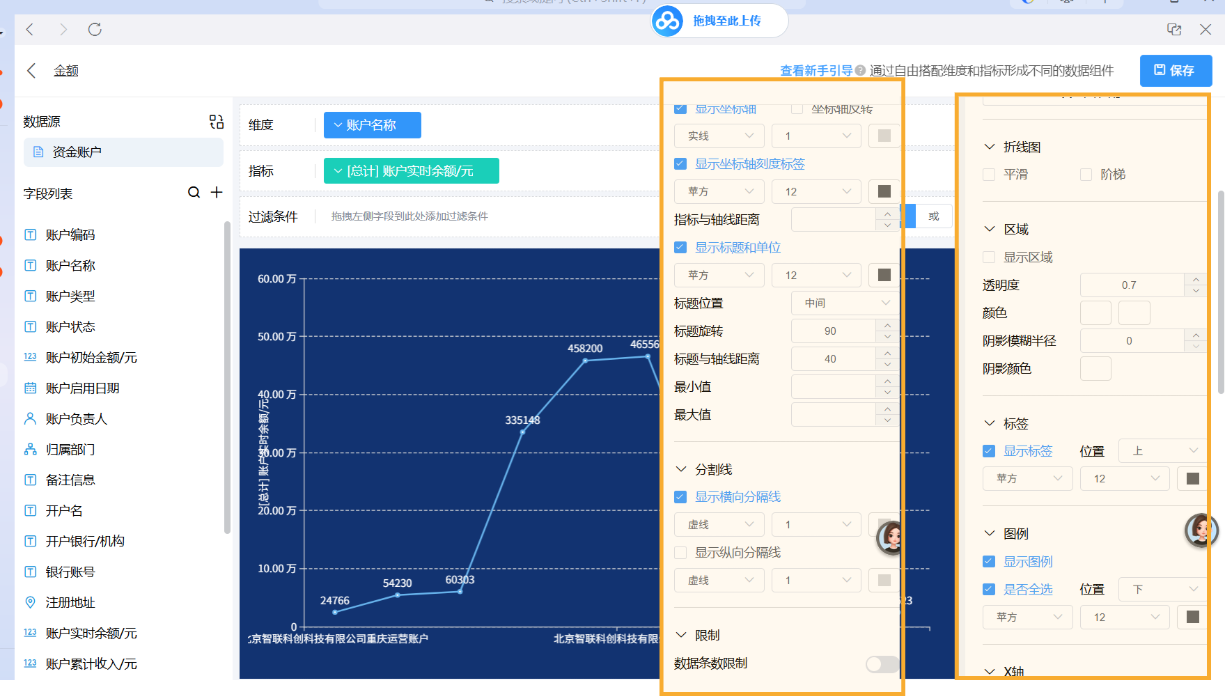Click the 最小值 input field

coord(832,386)
